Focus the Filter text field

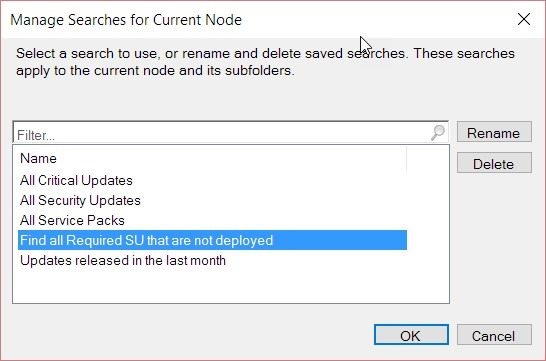(221, 133)
